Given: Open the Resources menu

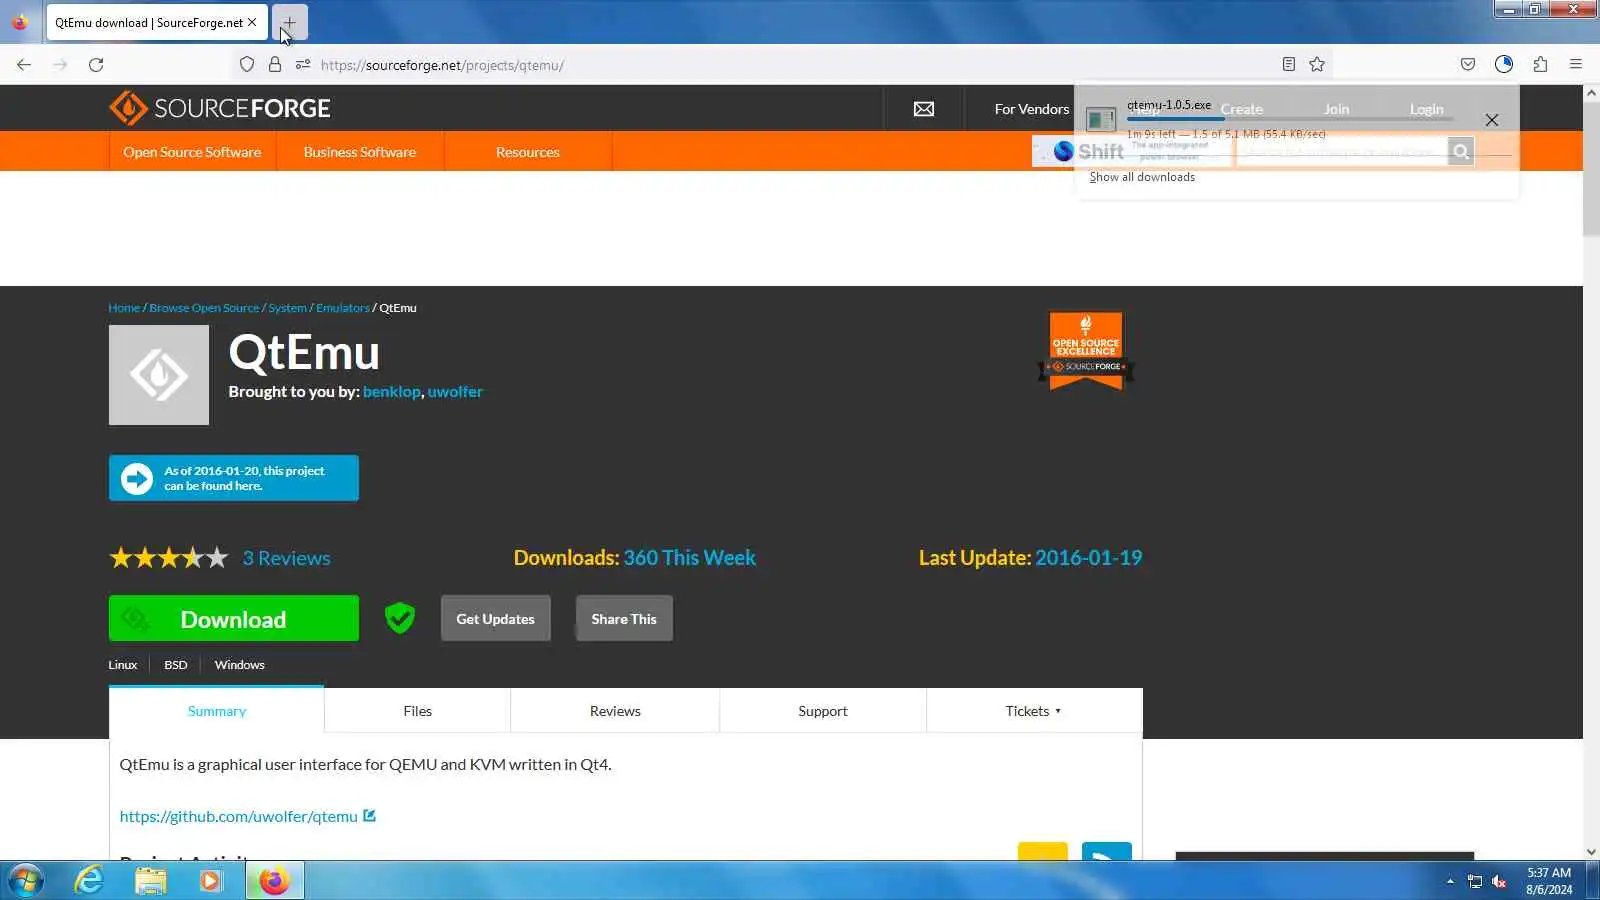Looking at the screenshot, I should (528, 152).
